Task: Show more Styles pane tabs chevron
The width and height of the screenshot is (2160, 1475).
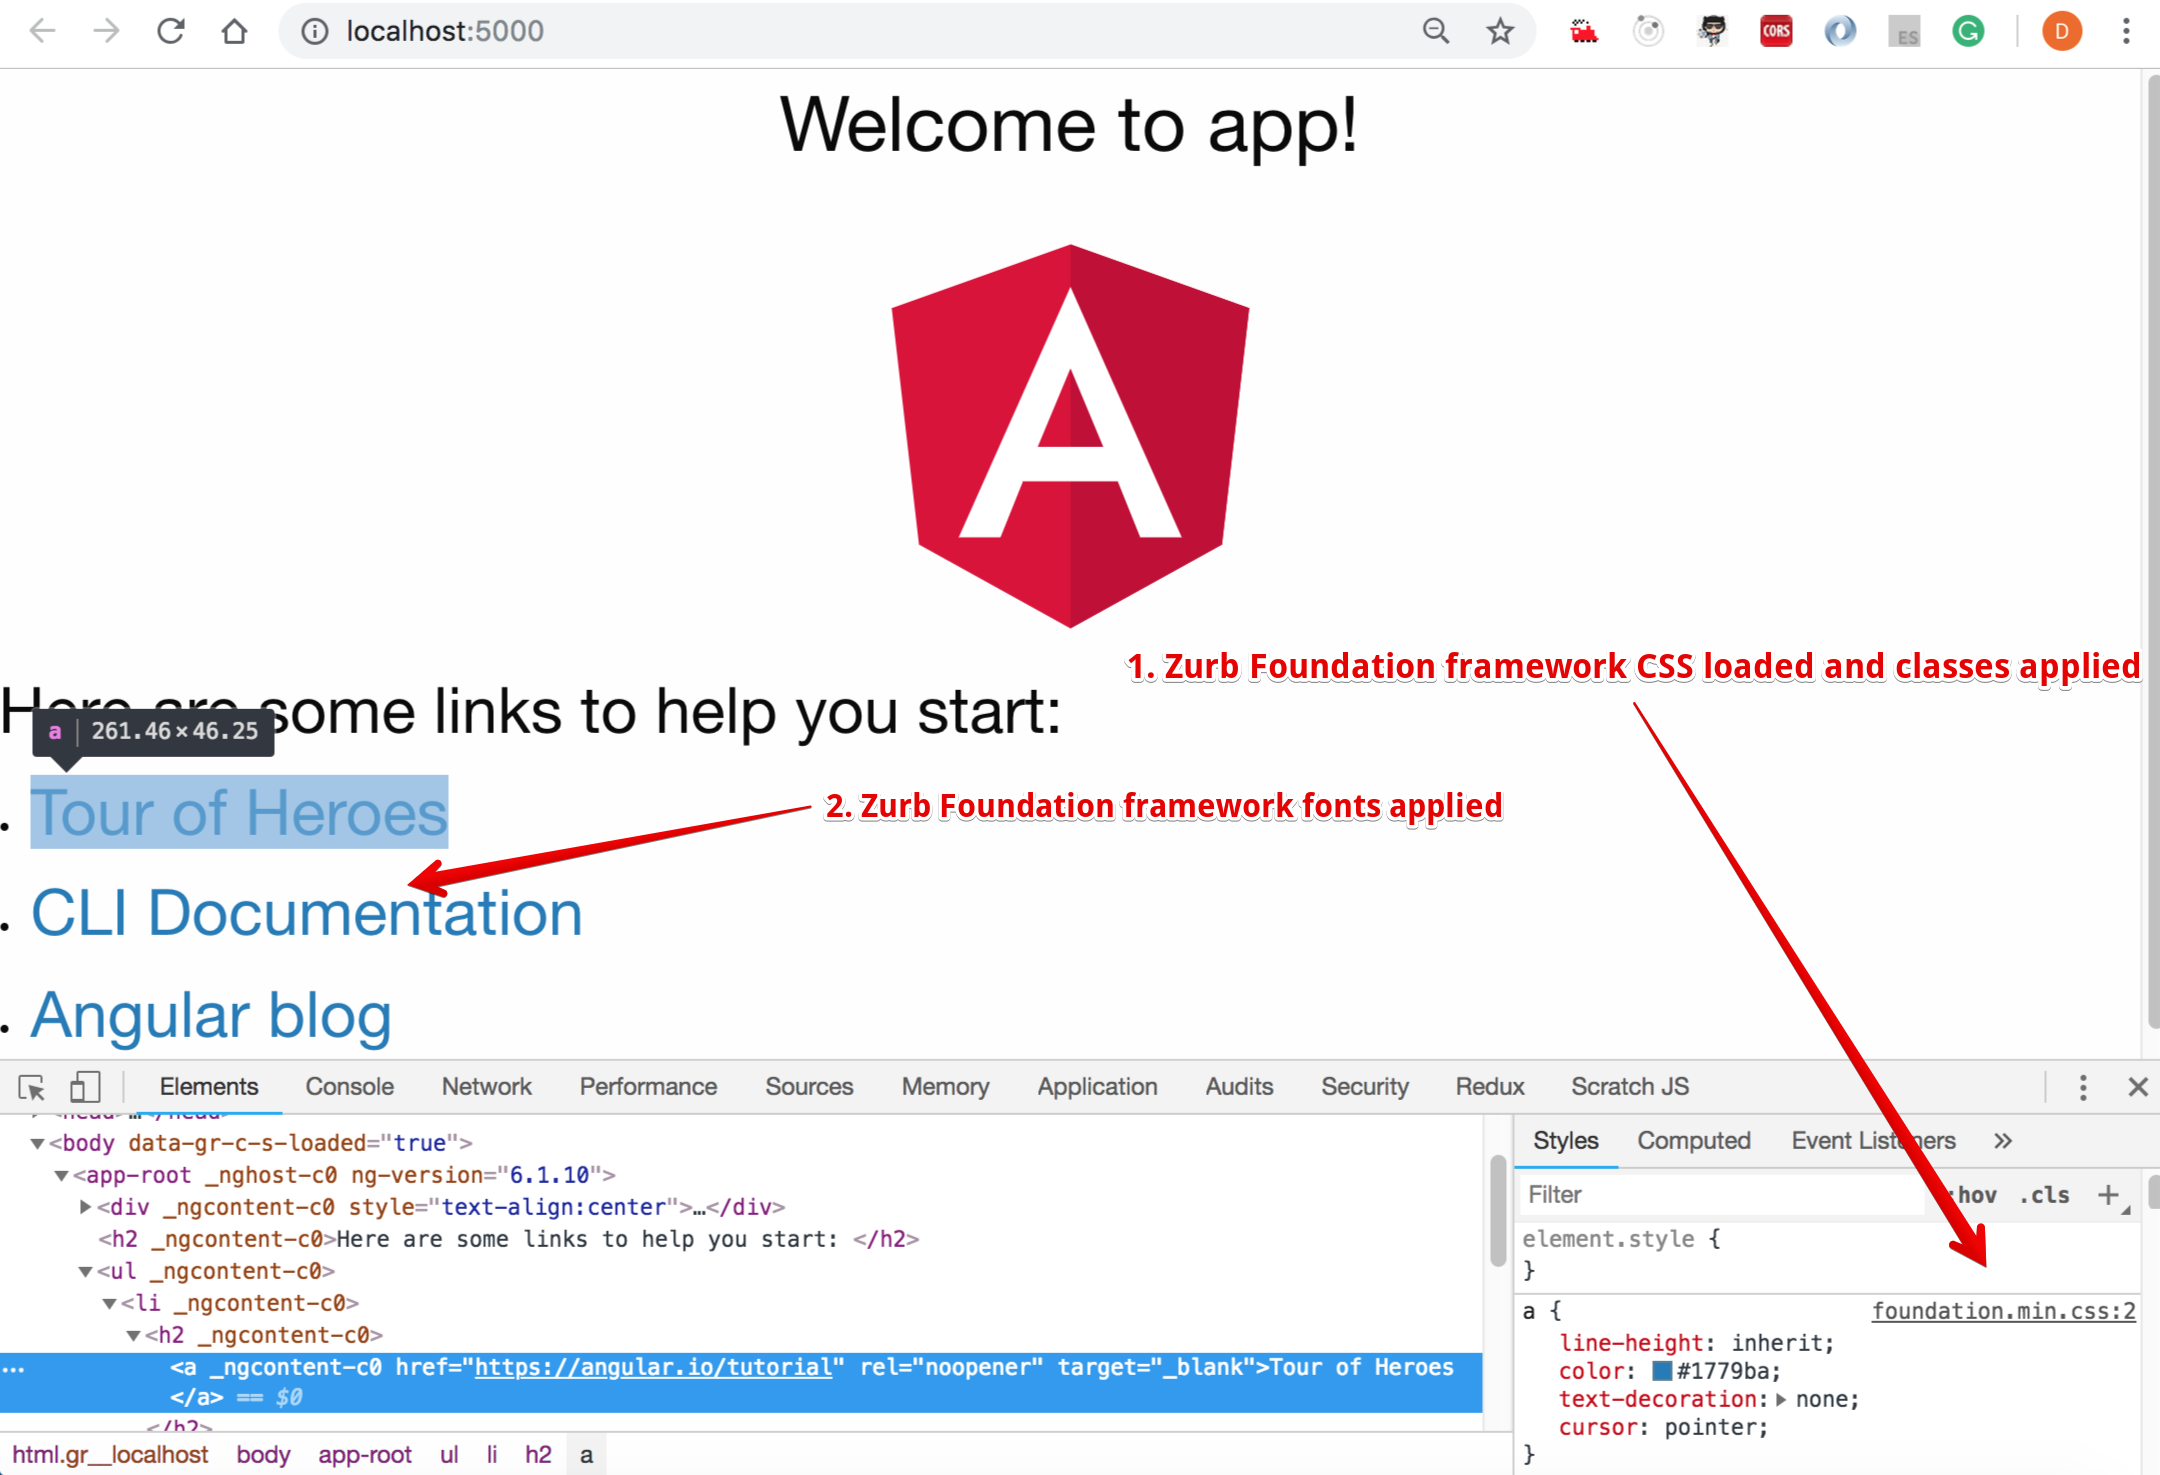Action: pyautogui.click(x=2002, y=1141)
